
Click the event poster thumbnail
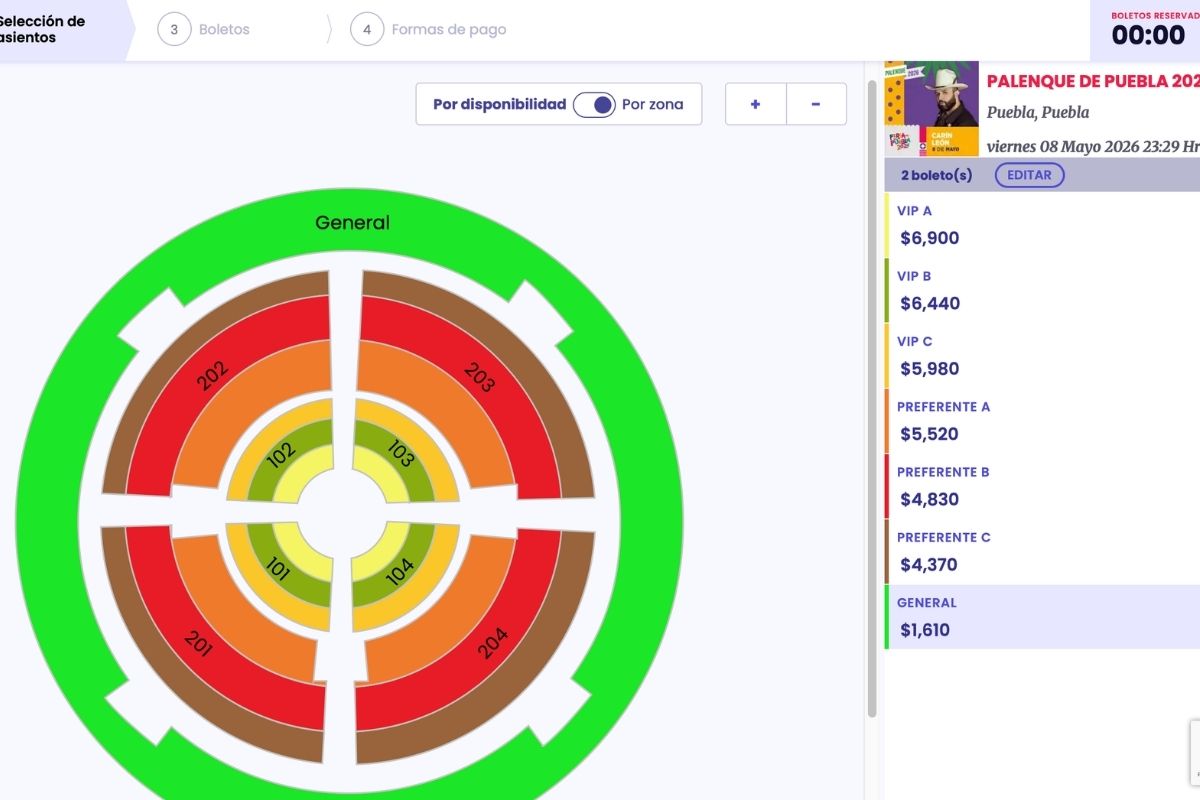[931, 108]
